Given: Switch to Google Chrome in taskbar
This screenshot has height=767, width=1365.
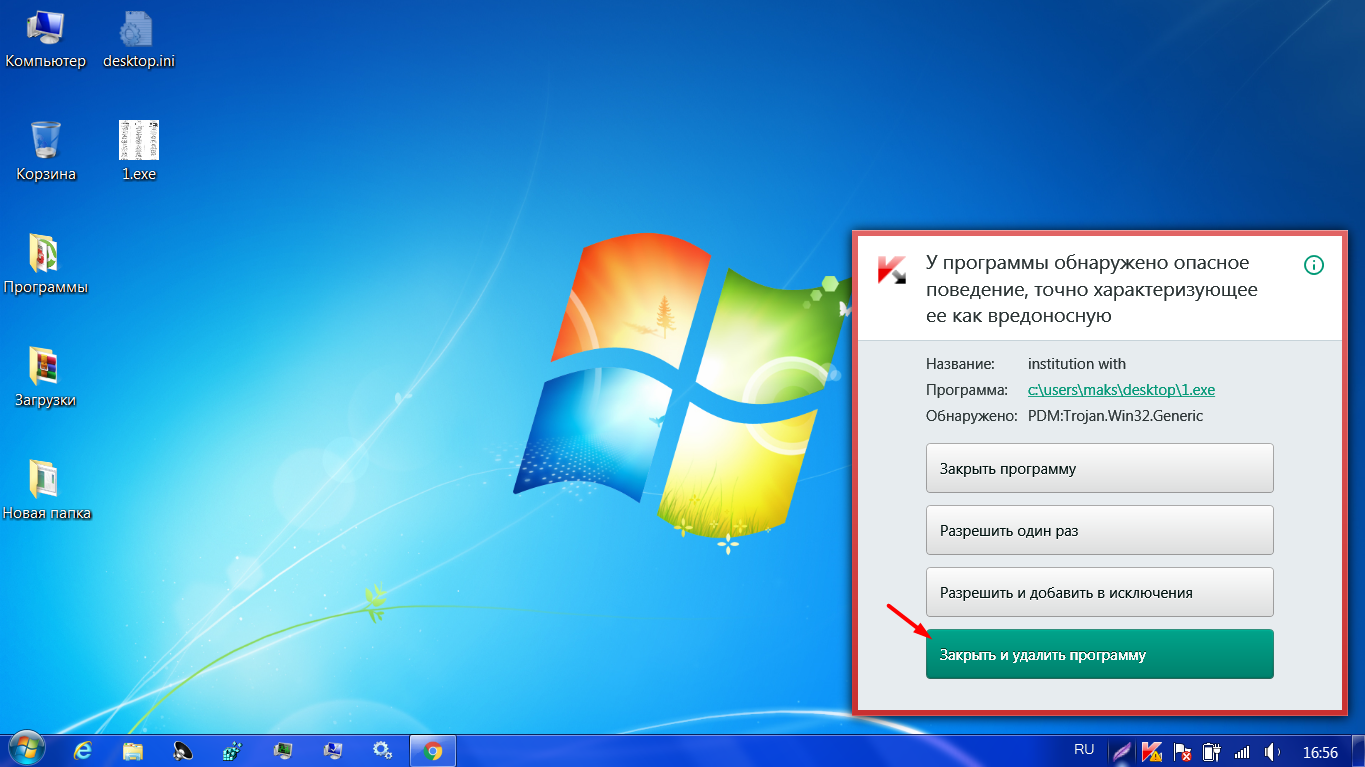Looking at the screenshot, I should point(433,751).
